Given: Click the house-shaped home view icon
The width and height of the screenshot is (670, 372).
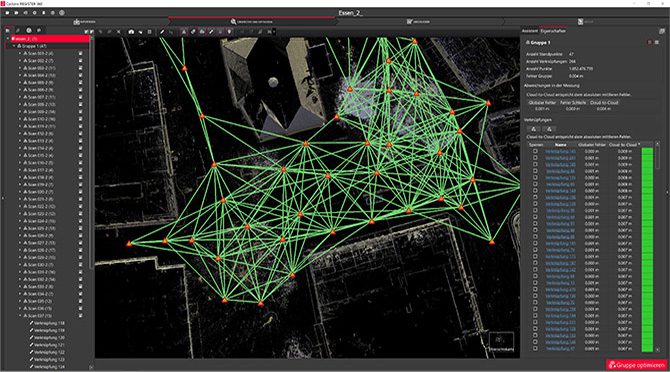Looking at the screenshot, I should (x=131, y=32).
